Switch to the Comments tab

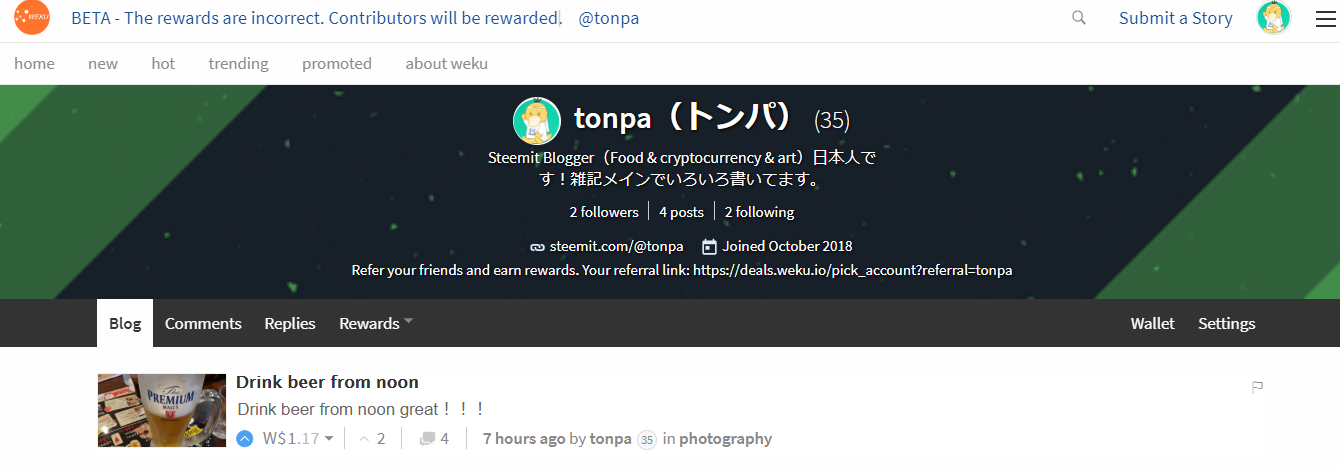[x=203, y=323]
